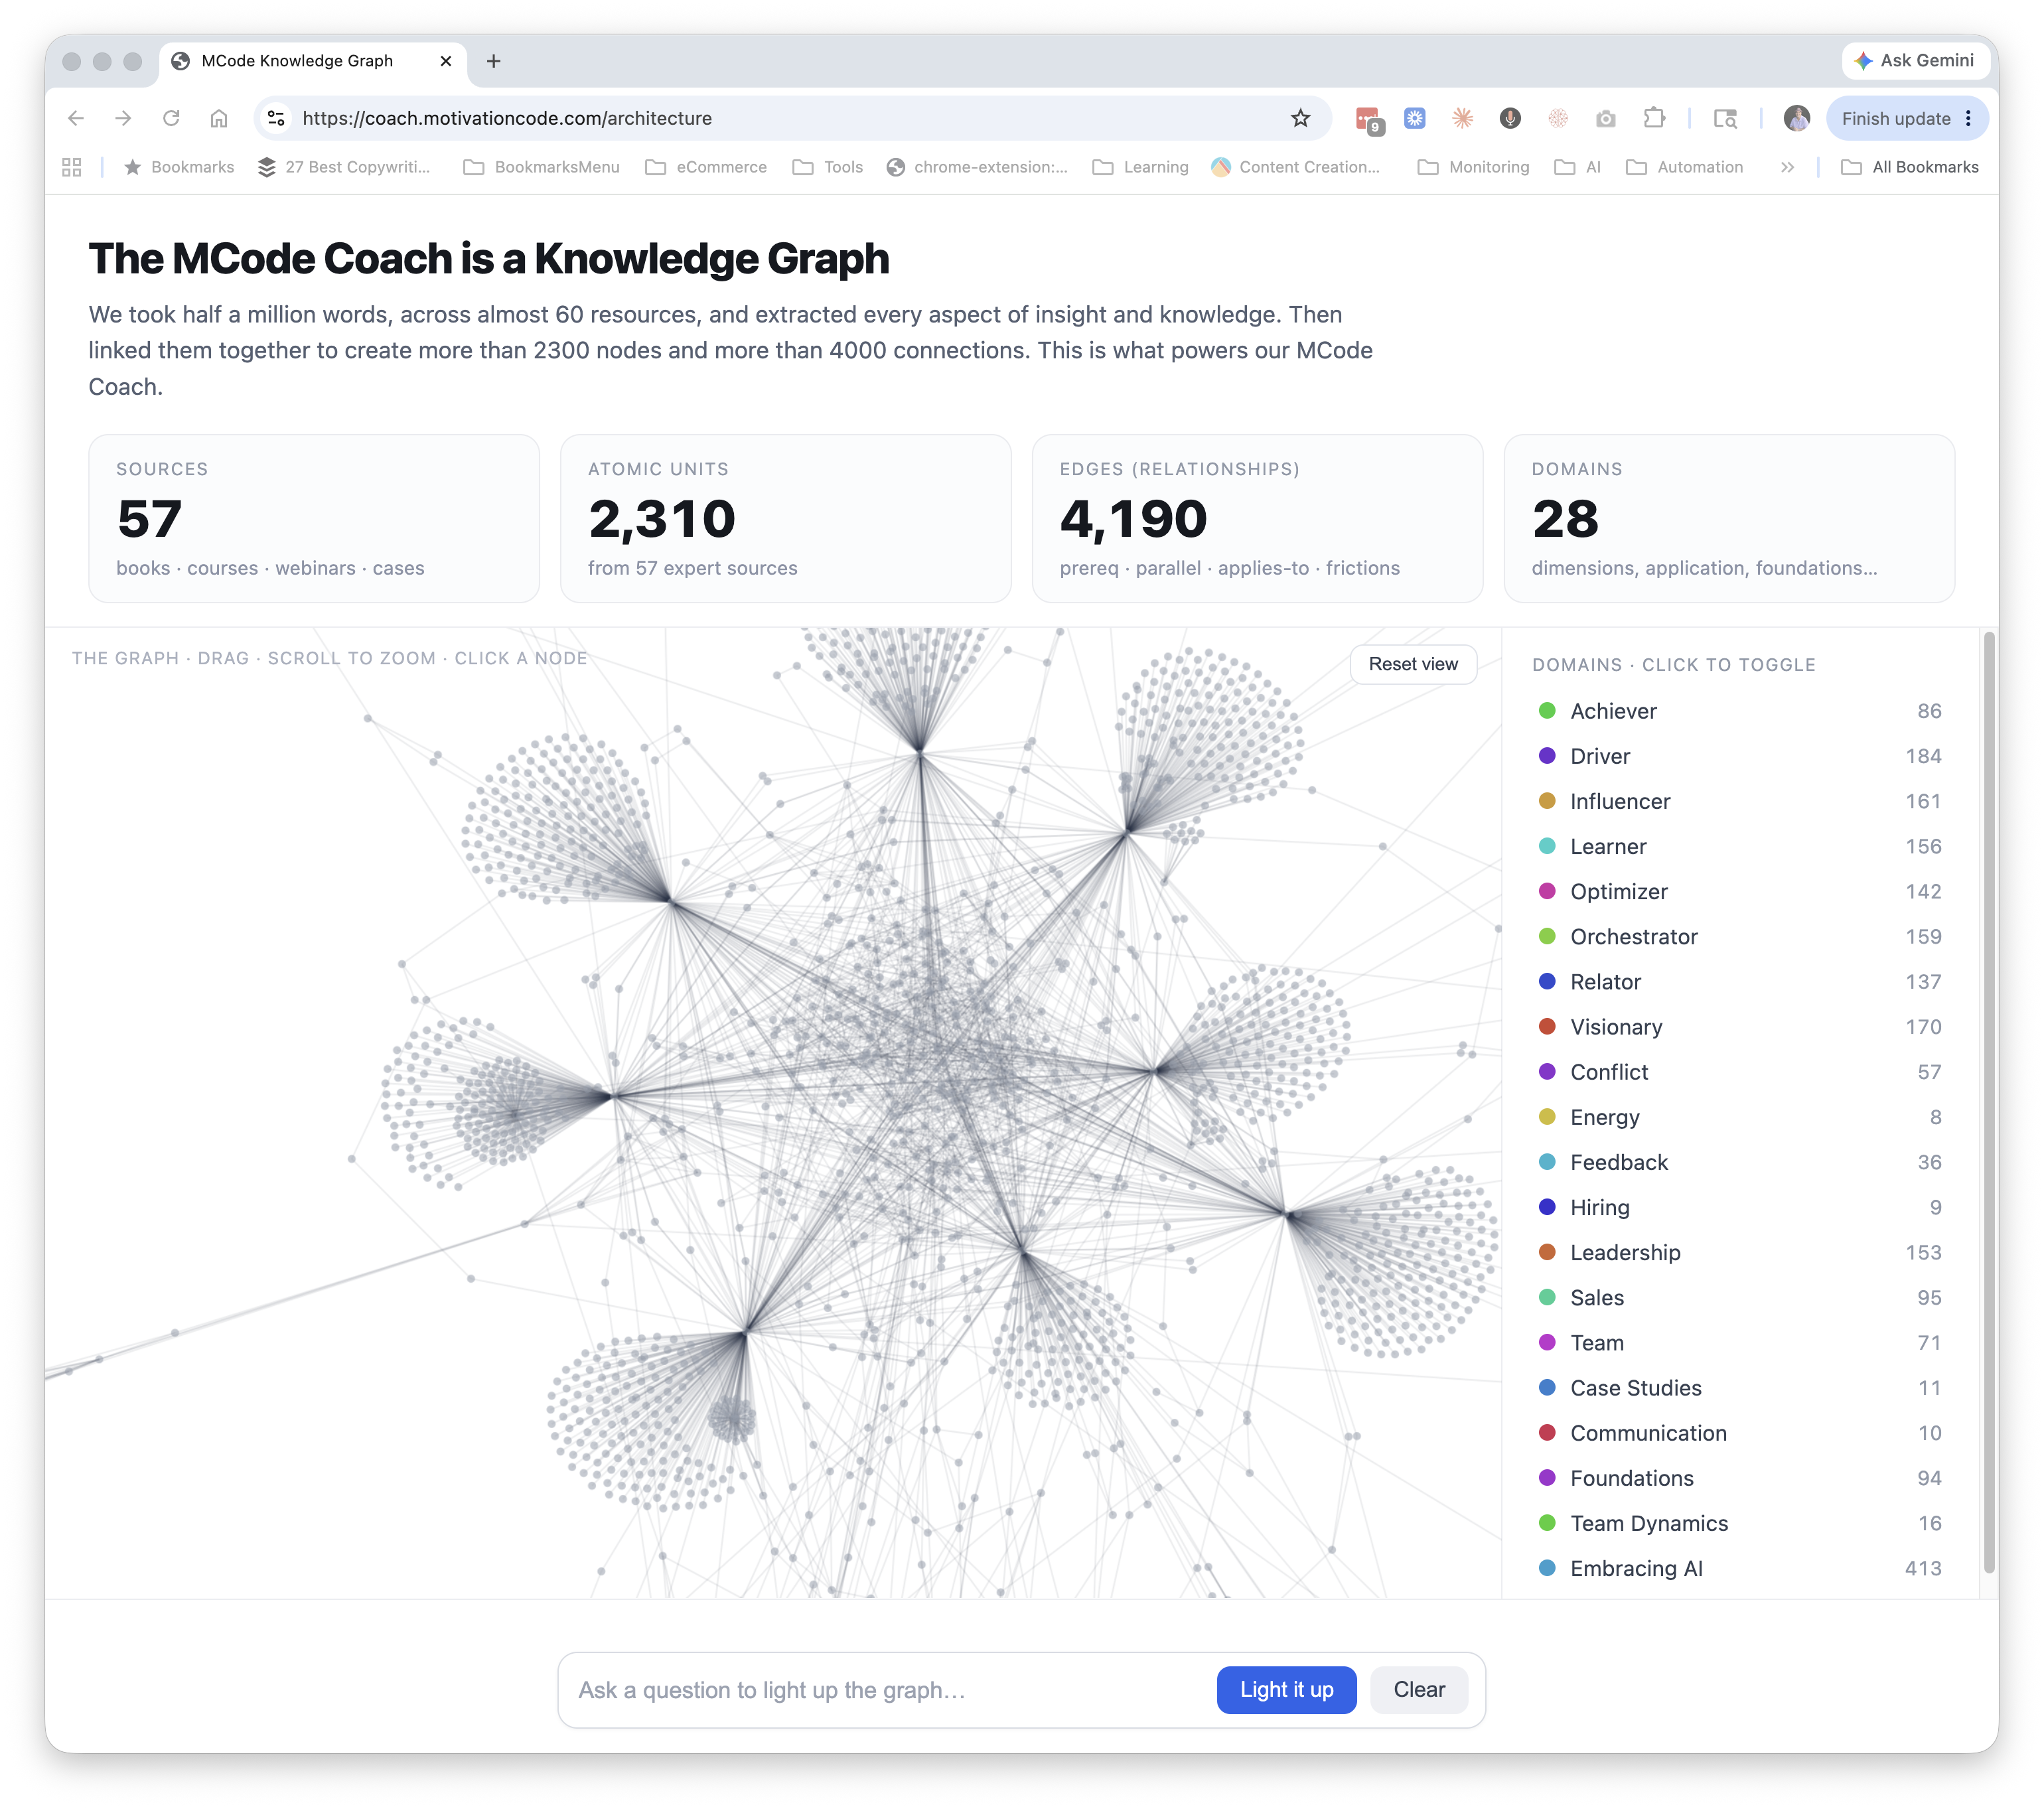Viewport: 2044px width, 1809px height.
Task: Open the 27 Best Copywriti... bookmark
Action: click(x=343, y=167)
